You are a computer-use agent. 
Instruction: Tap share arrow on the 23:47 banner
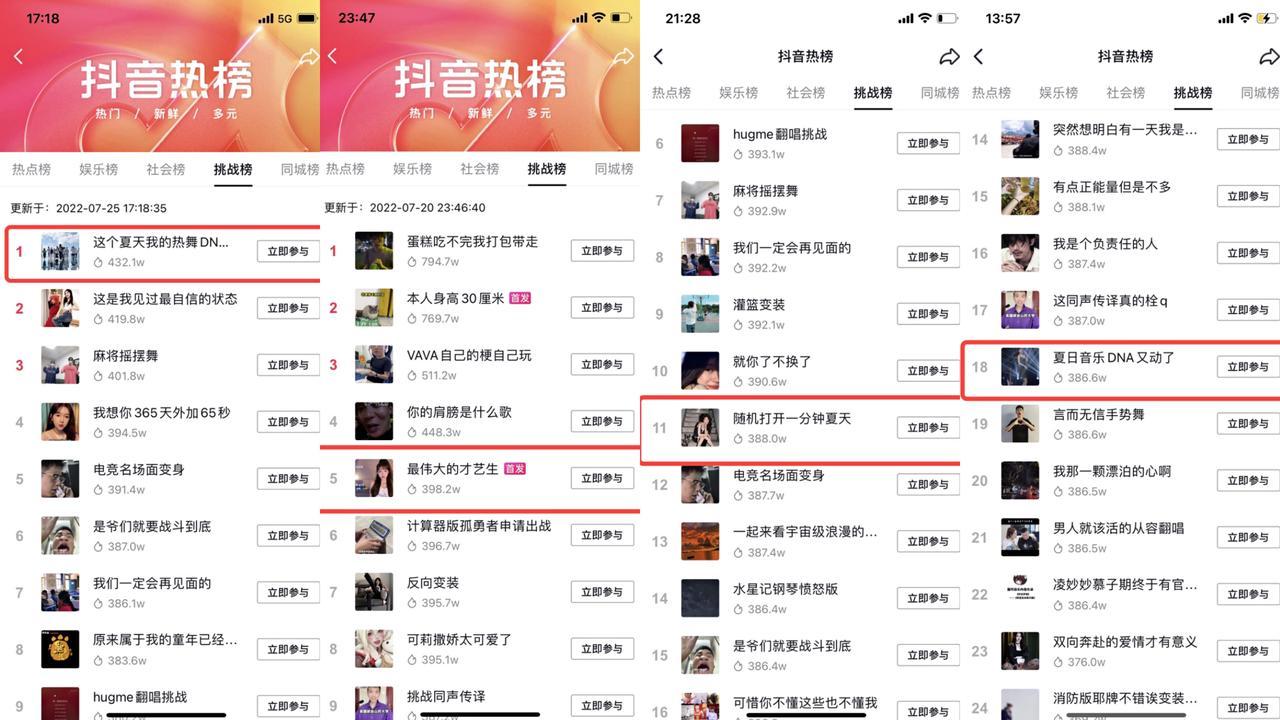[x=623, y=57]
